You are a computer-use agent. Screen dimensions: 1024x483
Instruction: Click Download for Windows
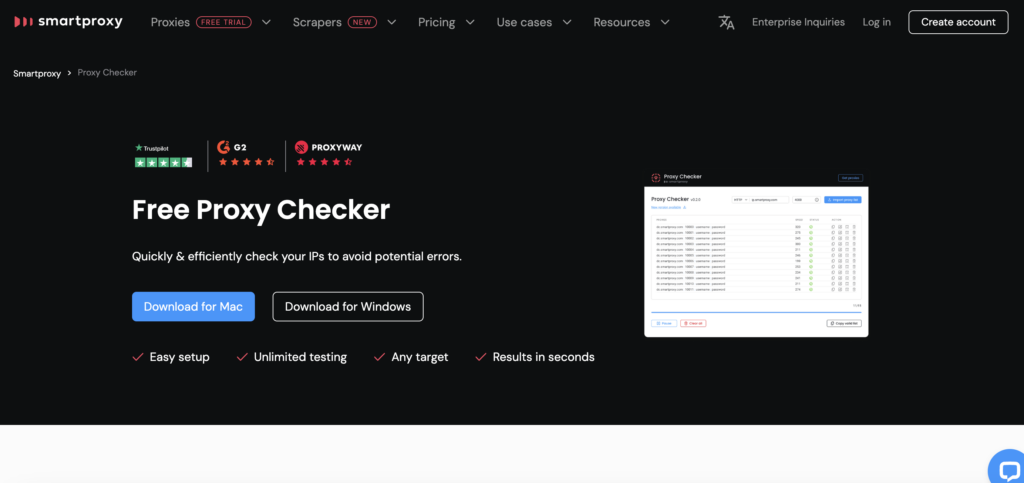tap(348, 307)
